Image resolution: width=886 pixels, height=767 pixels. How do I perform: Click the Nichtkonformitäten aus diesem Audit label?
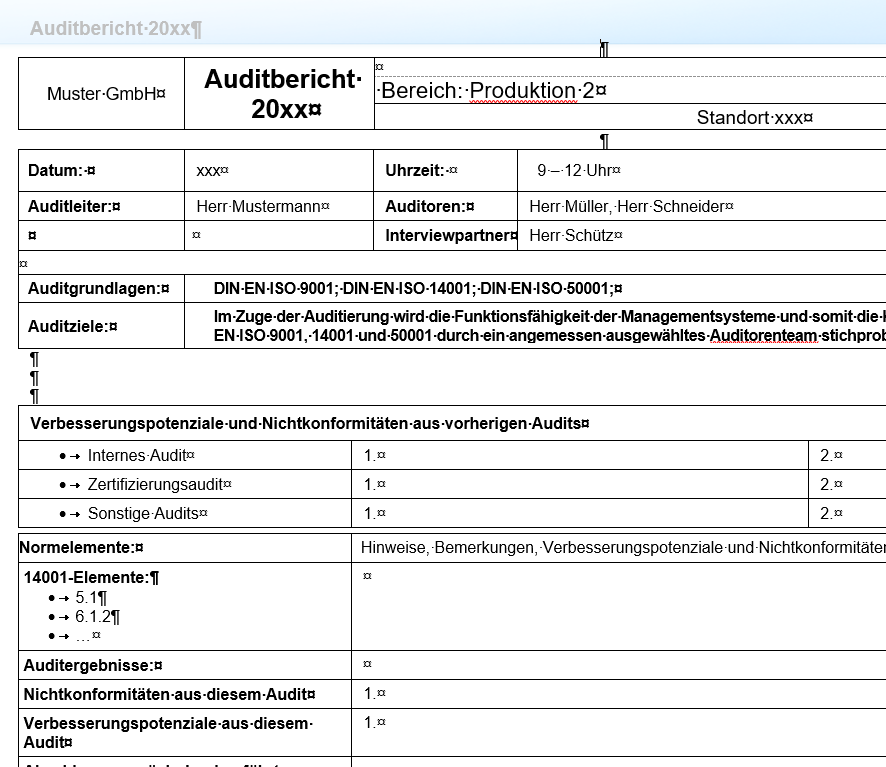pos(168,694)
